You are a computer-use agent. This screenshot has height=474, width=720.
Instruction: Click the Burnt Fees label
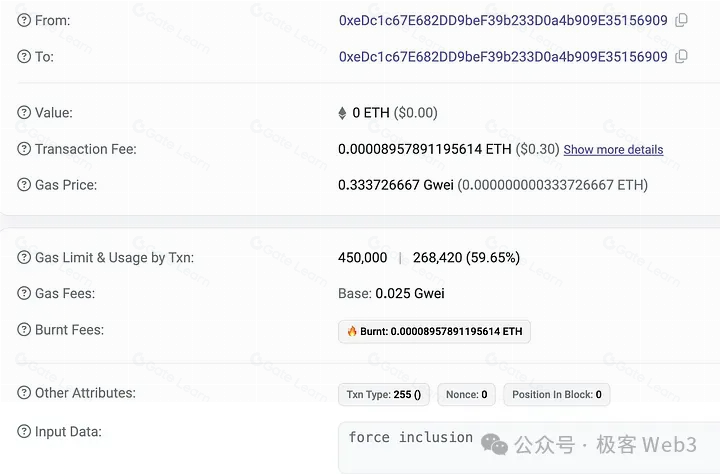69,330
